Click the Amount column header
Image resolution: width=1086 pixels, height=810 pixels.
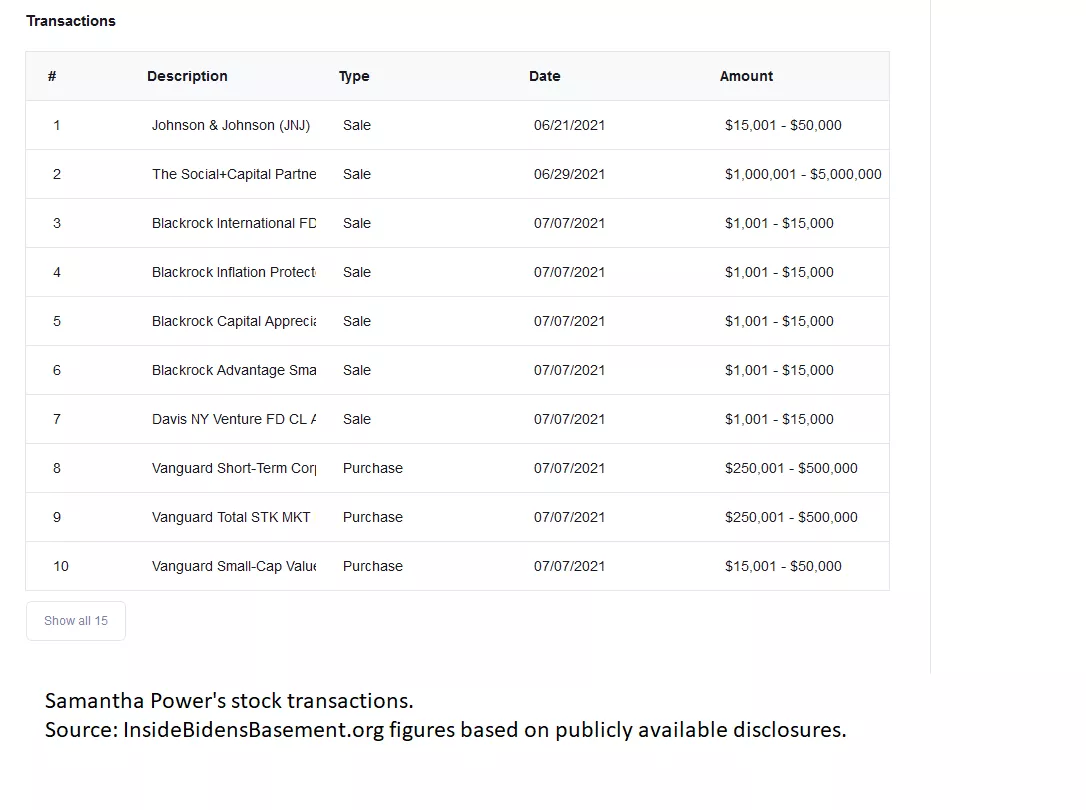coord(746,76)
